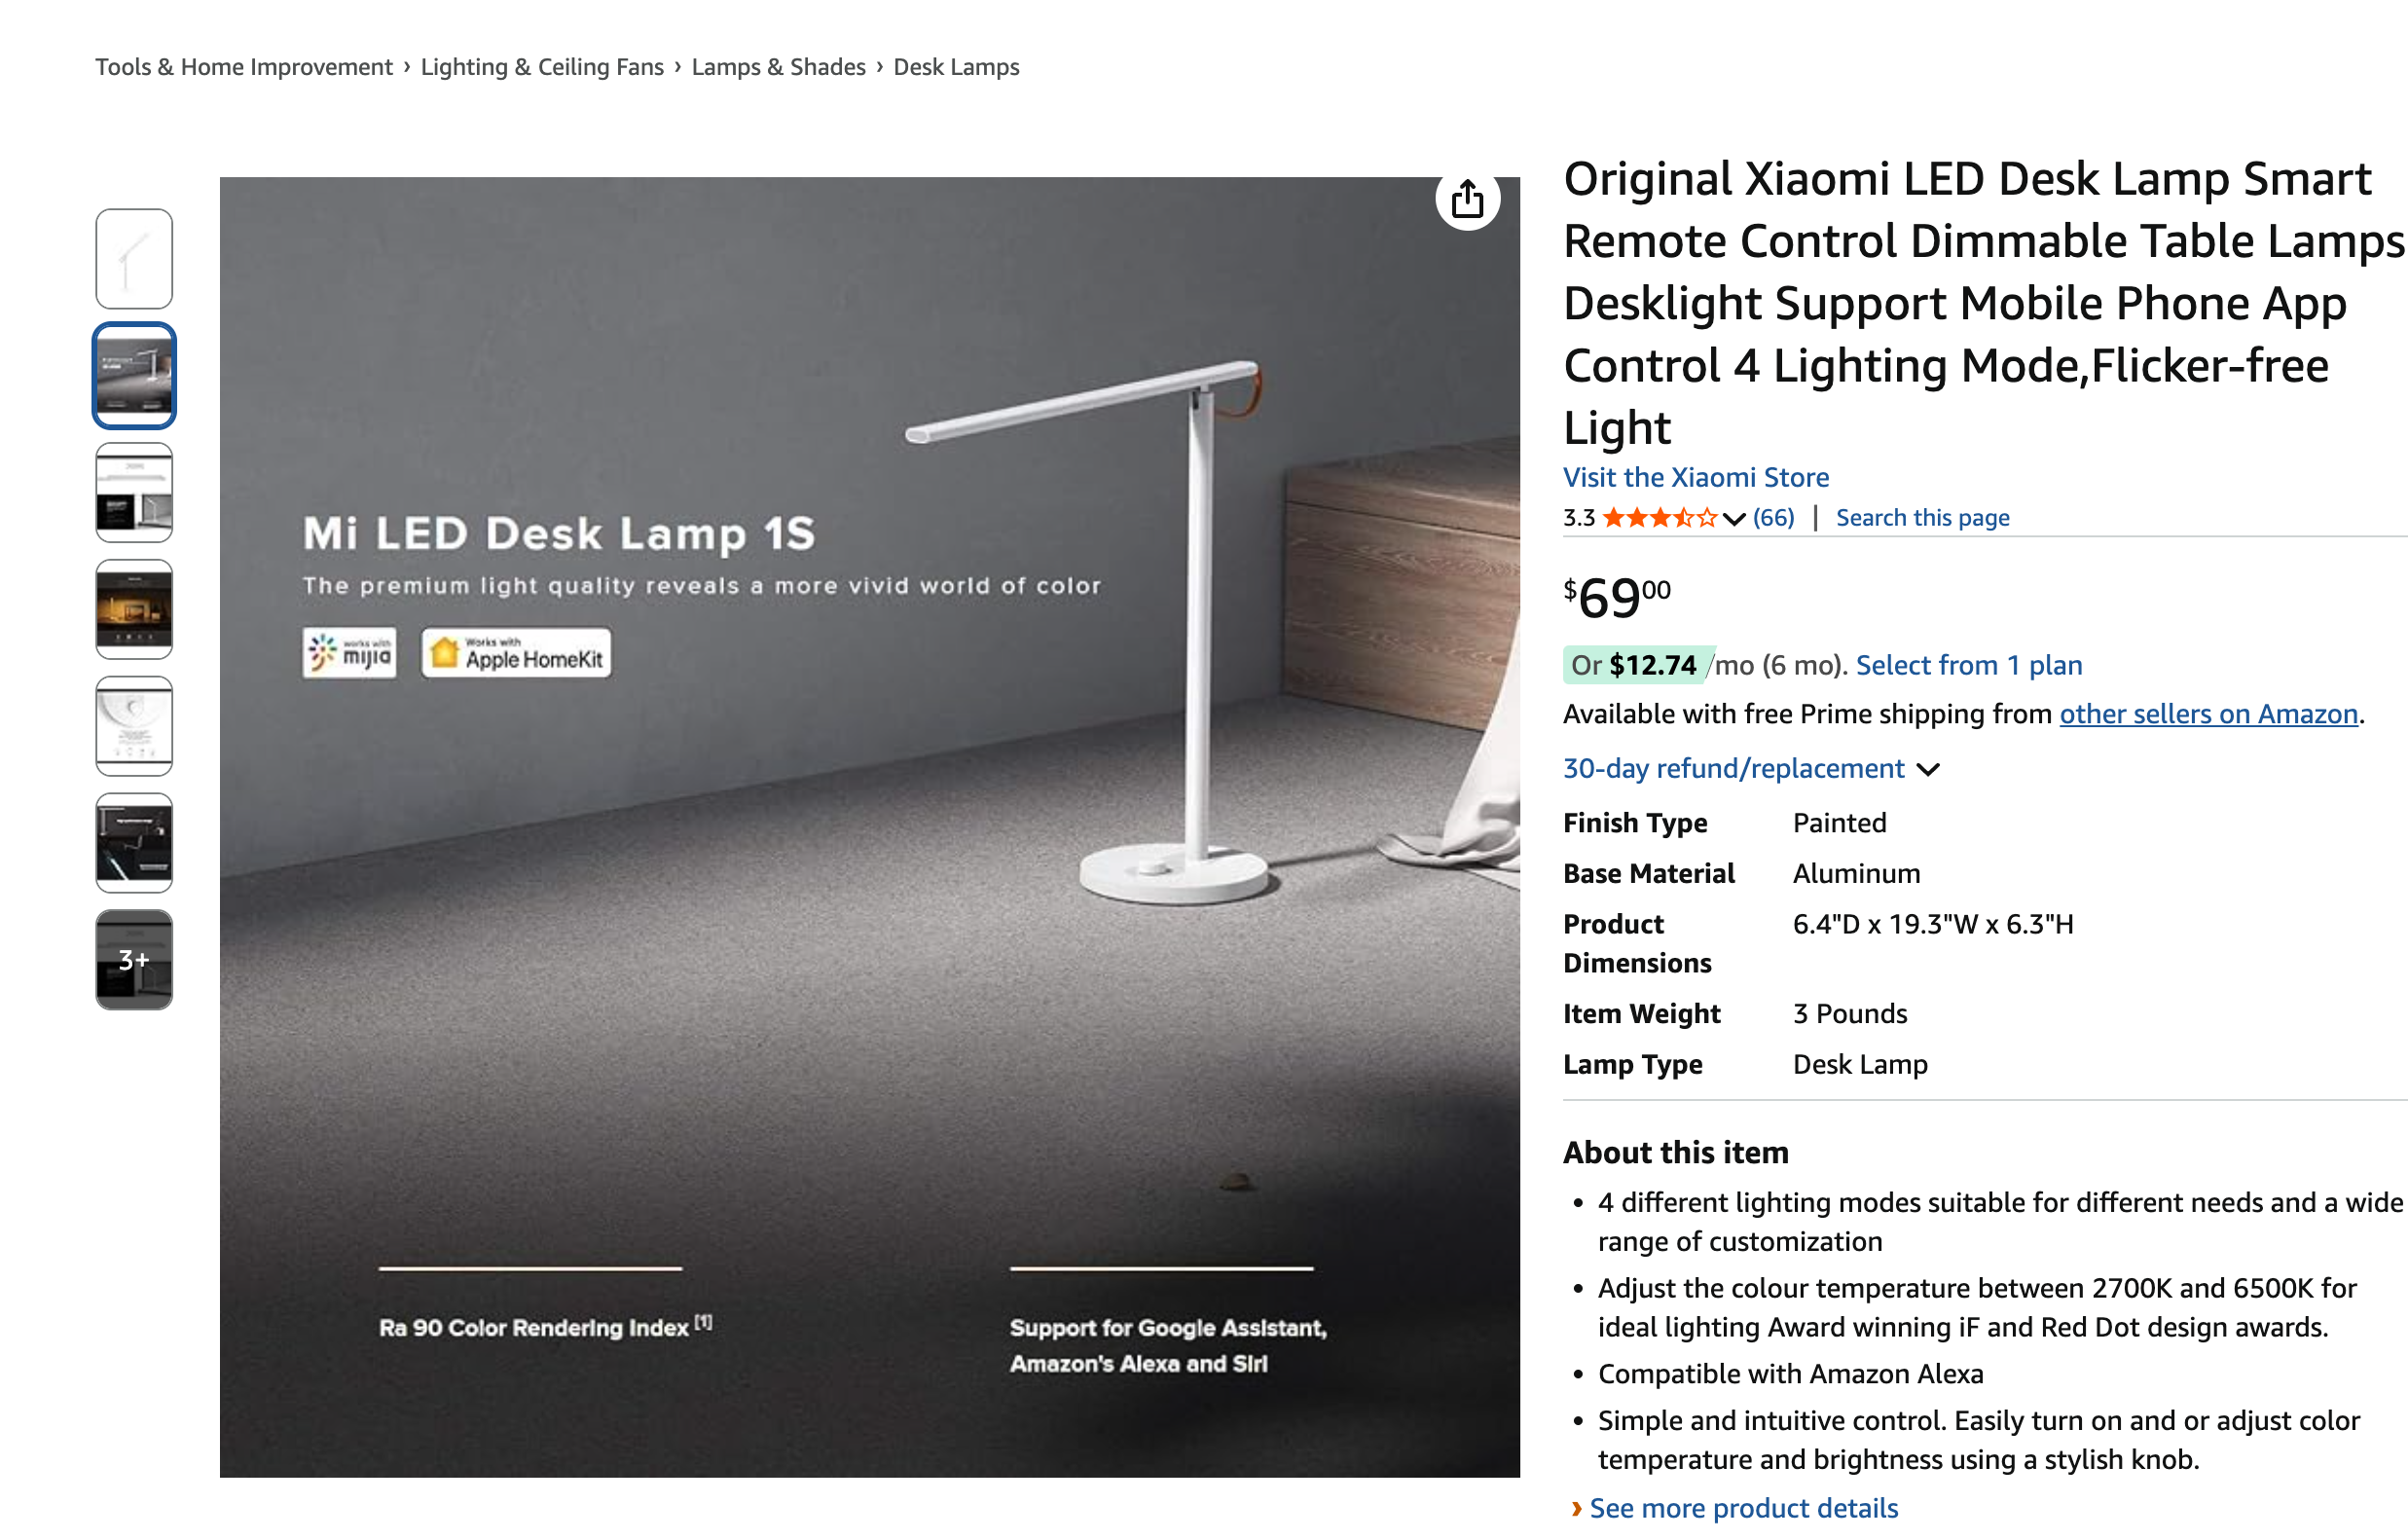Select the highlighted second product thumbnail
The image size is (2408, 1540).
point(134,376)
